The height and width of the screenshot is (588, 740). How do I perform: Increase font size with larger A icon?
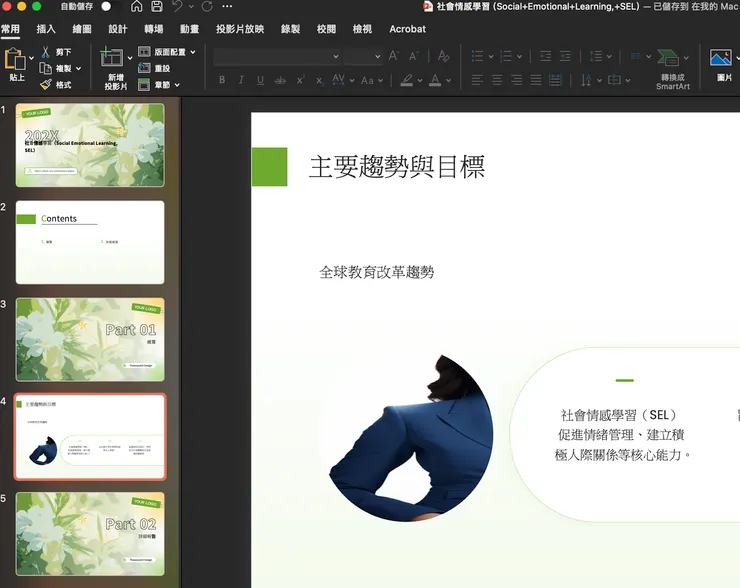(x=394, y=56)
